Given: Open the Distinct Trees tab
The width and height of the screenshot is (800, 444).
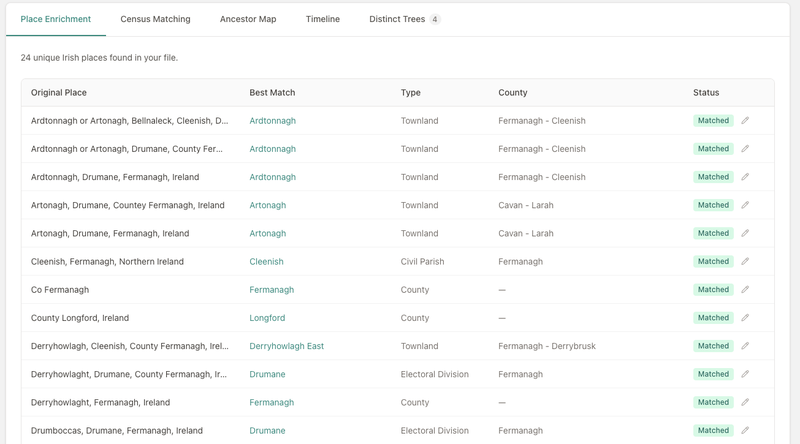Looking at the screenshot, I should coord(405,19).
